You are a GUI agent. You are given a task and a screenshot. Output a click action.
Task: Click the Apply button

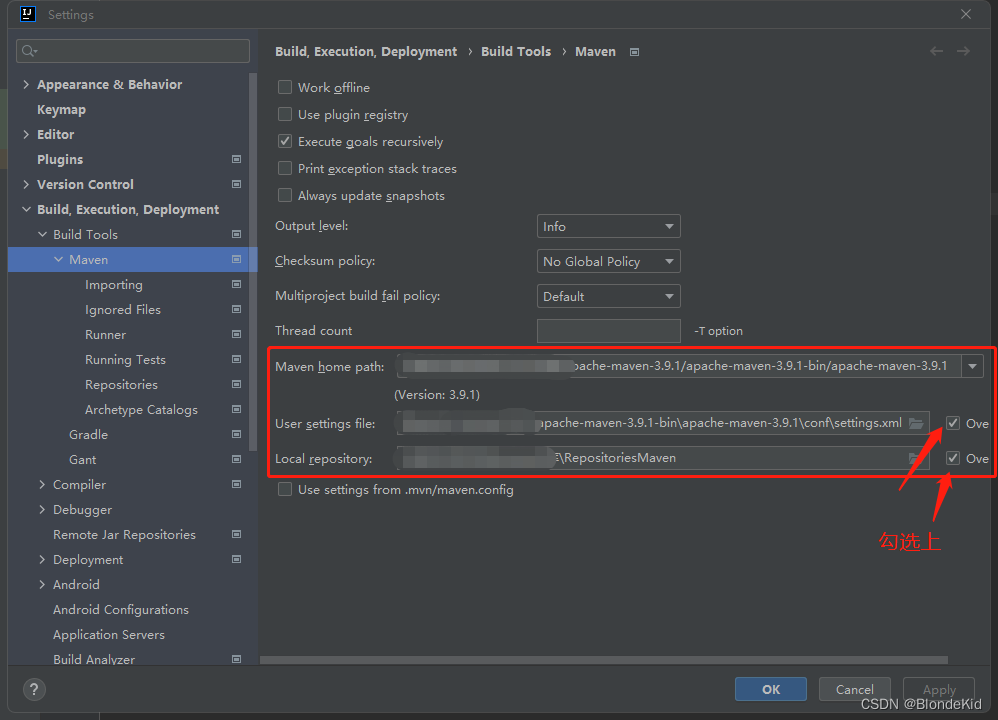939,689
